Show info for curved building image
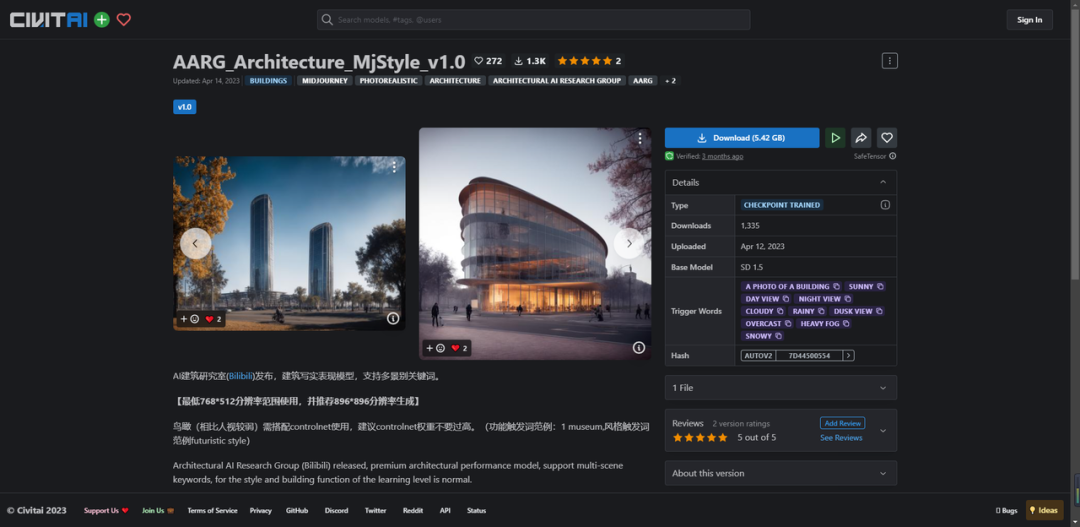1080x527 pixels. pos(638,348)
